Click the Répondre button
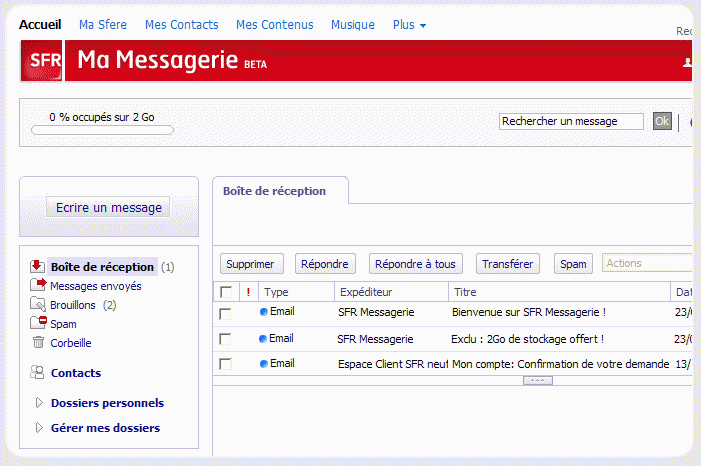This screenshot has width=701, height=466. (325, 264)
